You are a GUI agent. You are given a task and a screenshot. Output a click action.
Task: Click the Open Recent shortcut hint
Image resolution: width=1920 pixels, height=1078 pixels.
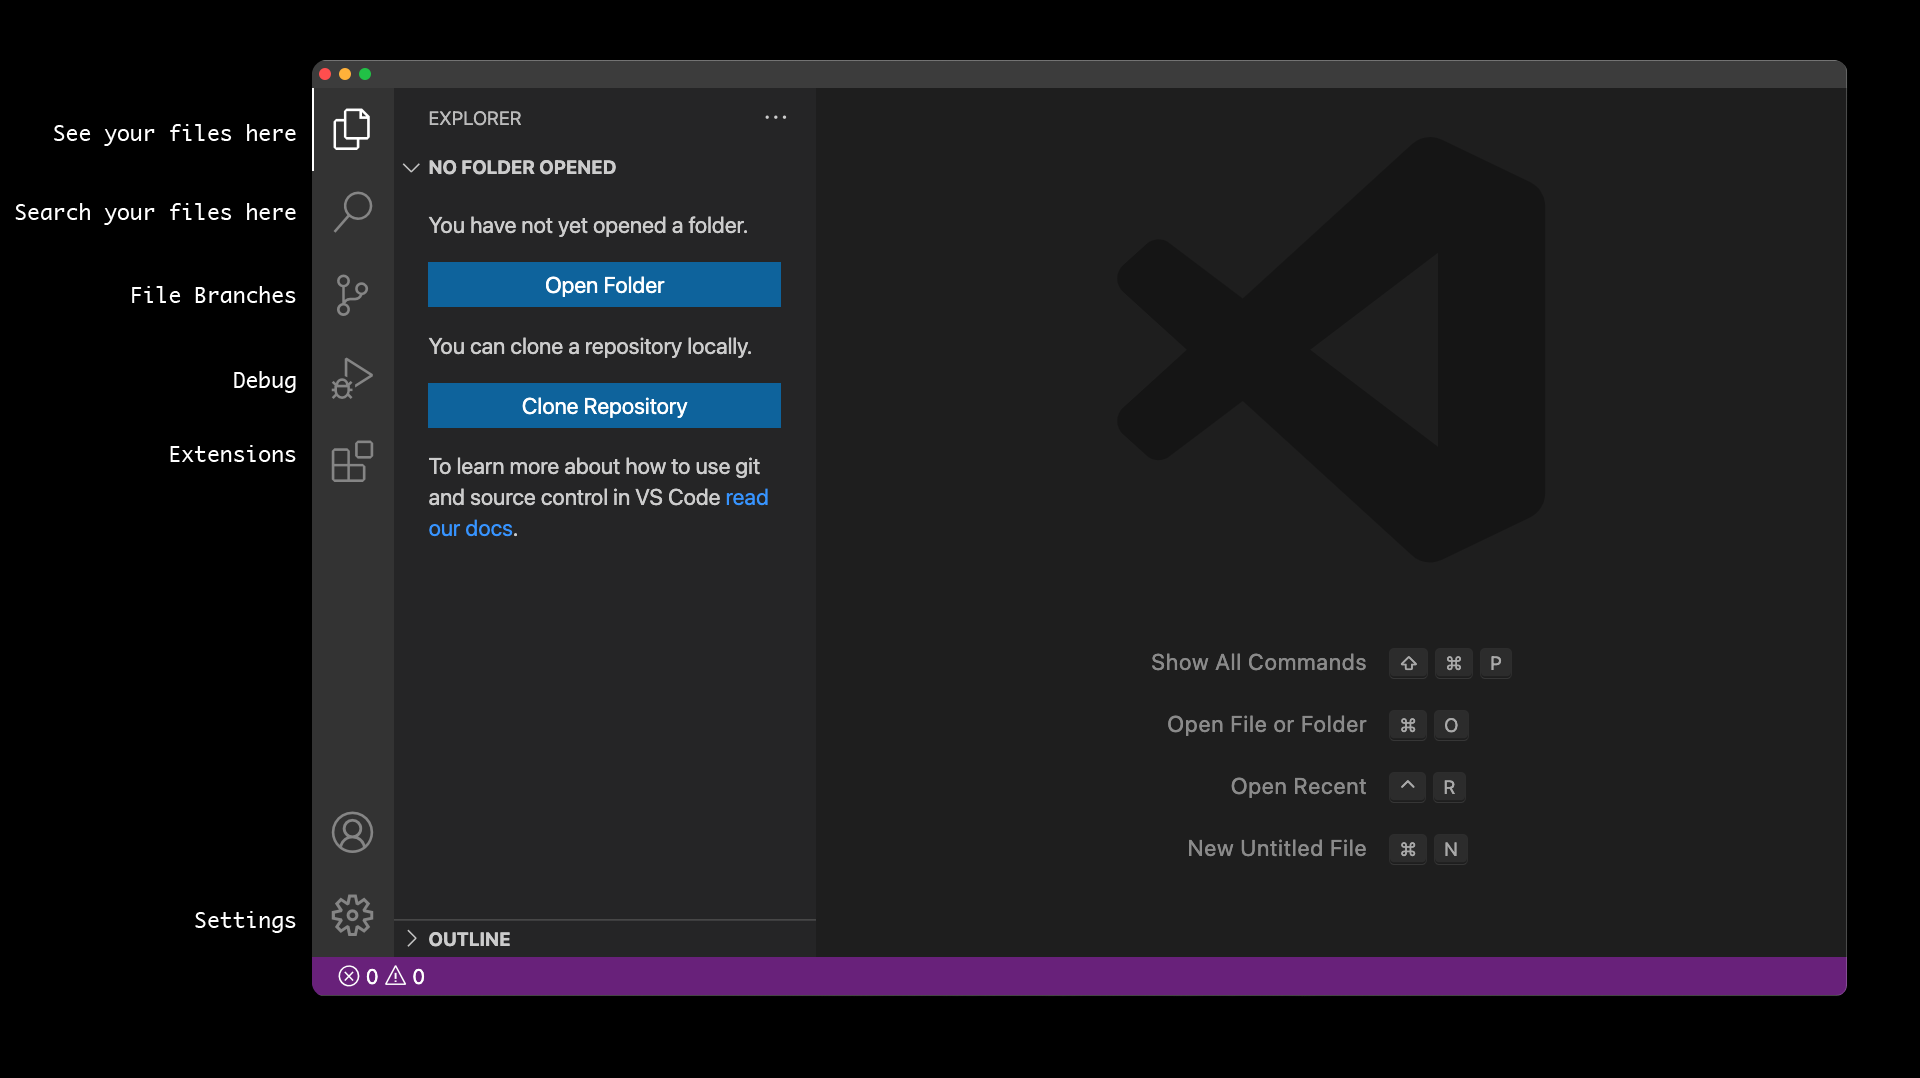pyautogui.click(x=1298, y=787)
